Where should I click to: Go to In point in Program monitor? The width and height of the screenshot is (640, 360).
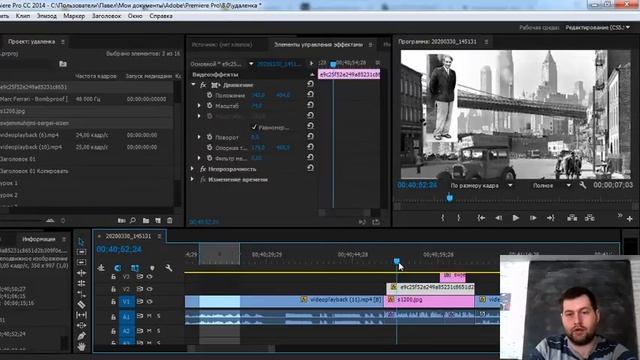click(x=481, y=218)
